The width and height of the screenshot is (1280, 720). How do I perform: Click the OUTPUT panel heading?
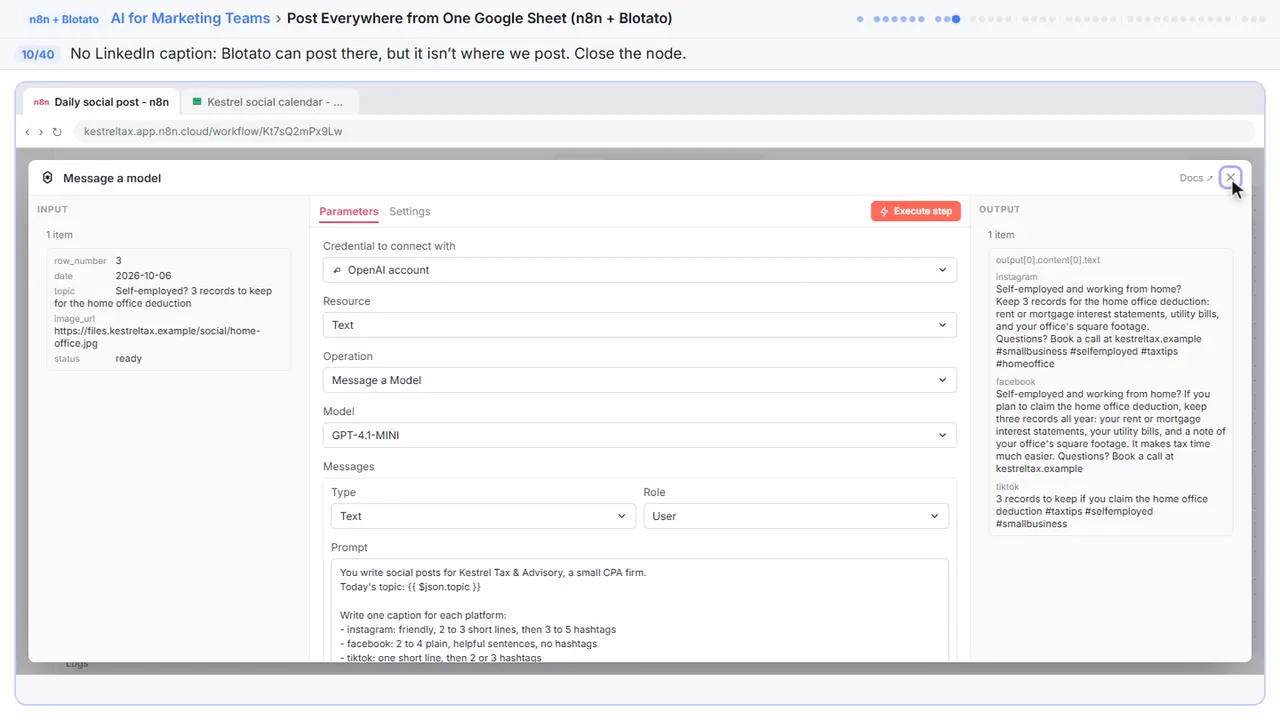point(1000,210)
